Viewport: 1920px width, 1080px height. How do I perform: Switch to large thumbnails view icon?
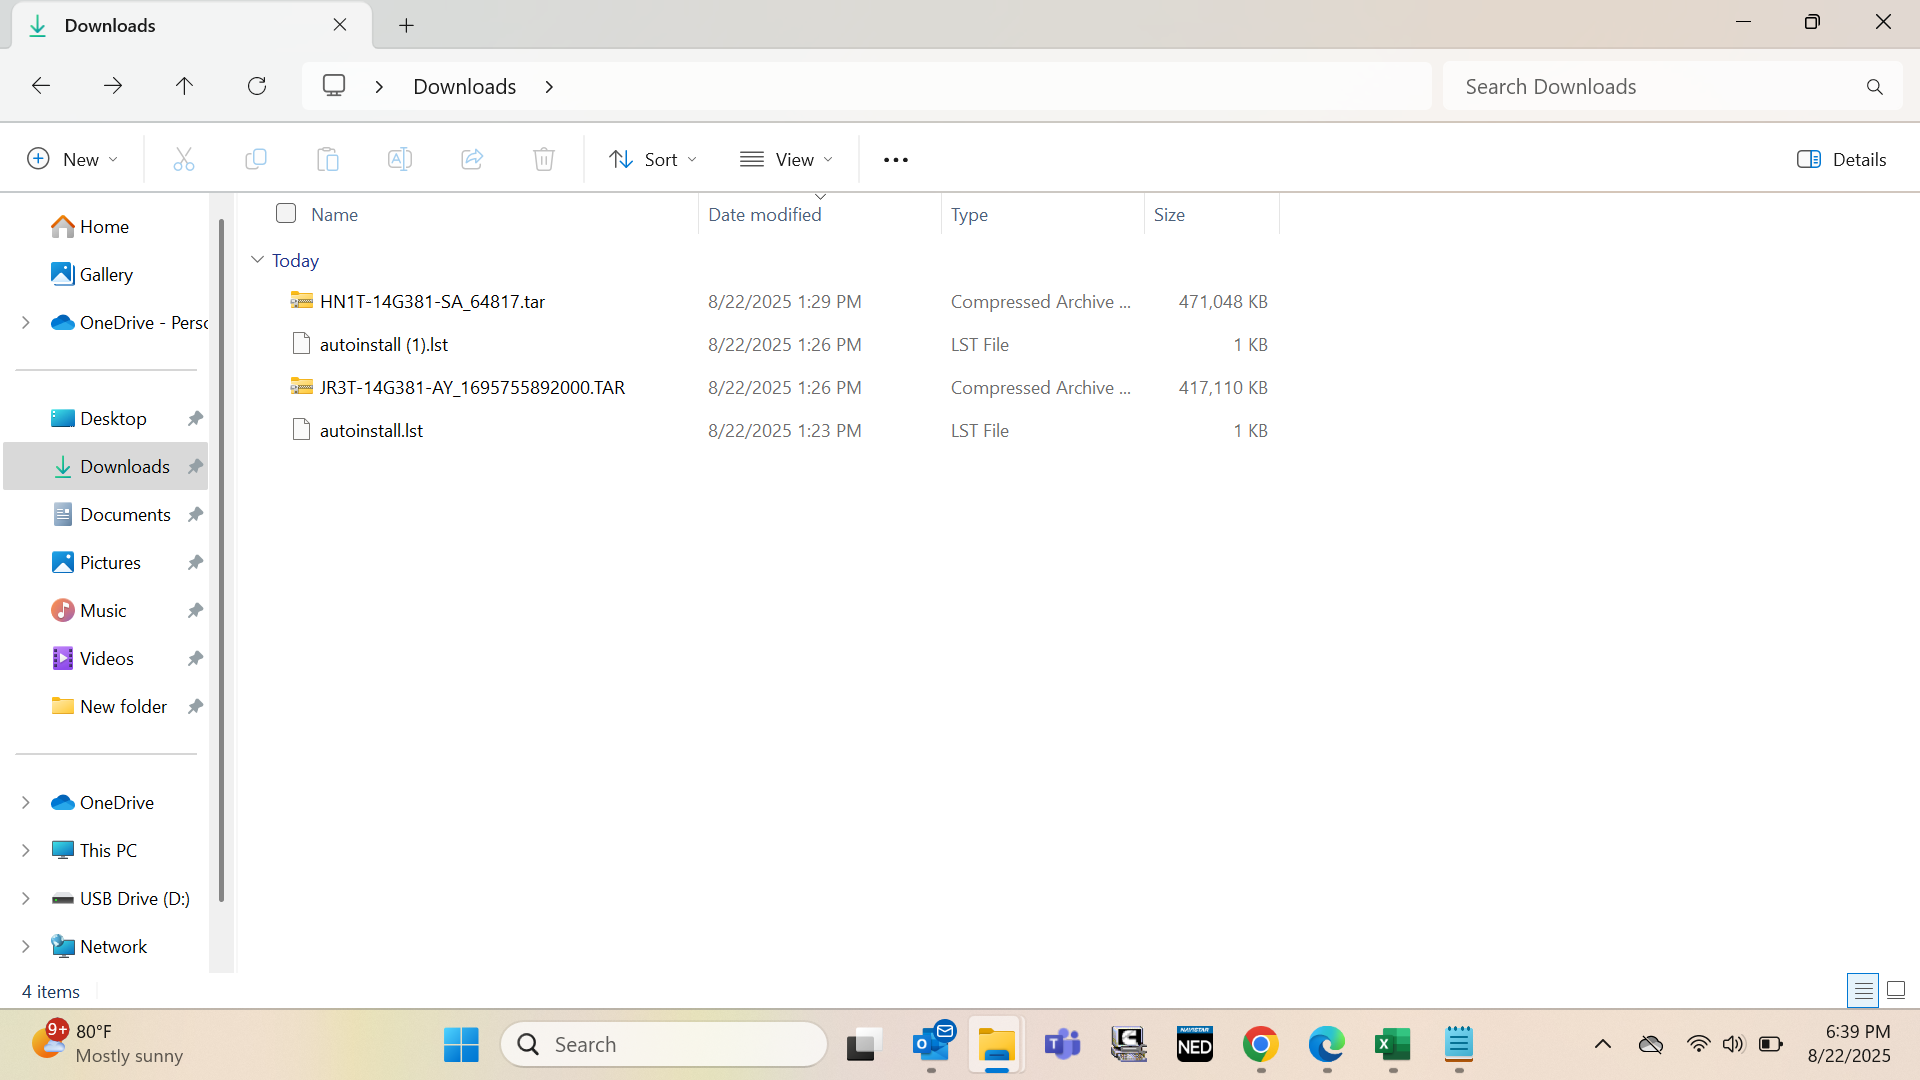coord(1896,991)
